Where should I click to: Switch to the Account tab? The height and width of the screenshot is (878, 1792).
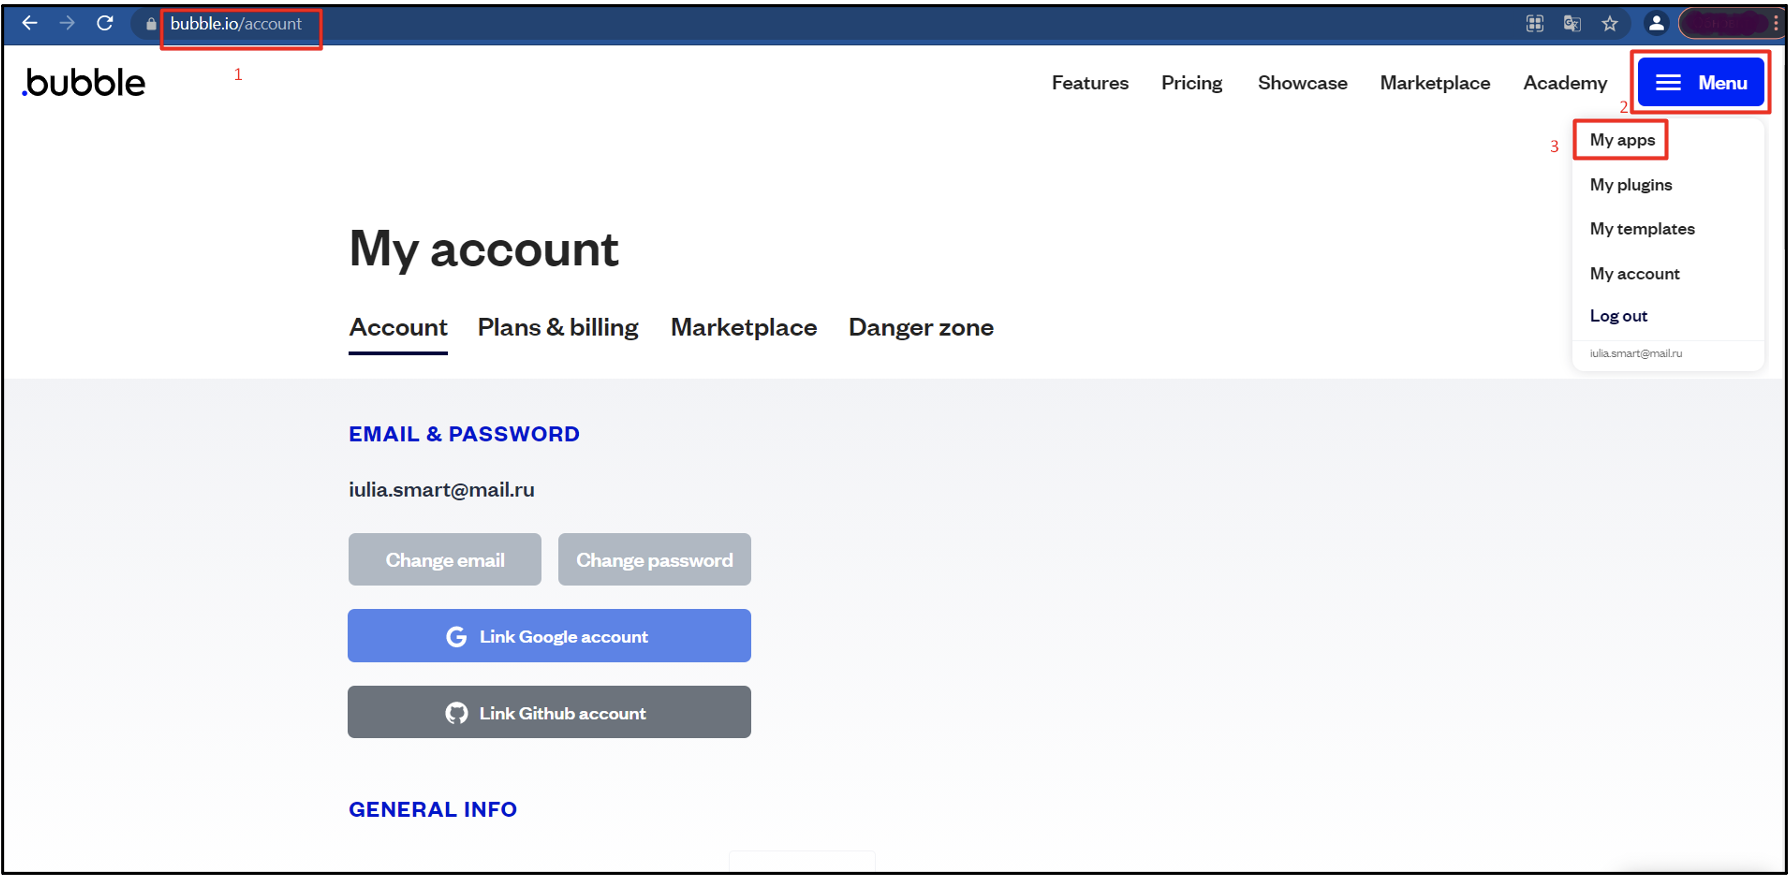[x=398, y=328]
